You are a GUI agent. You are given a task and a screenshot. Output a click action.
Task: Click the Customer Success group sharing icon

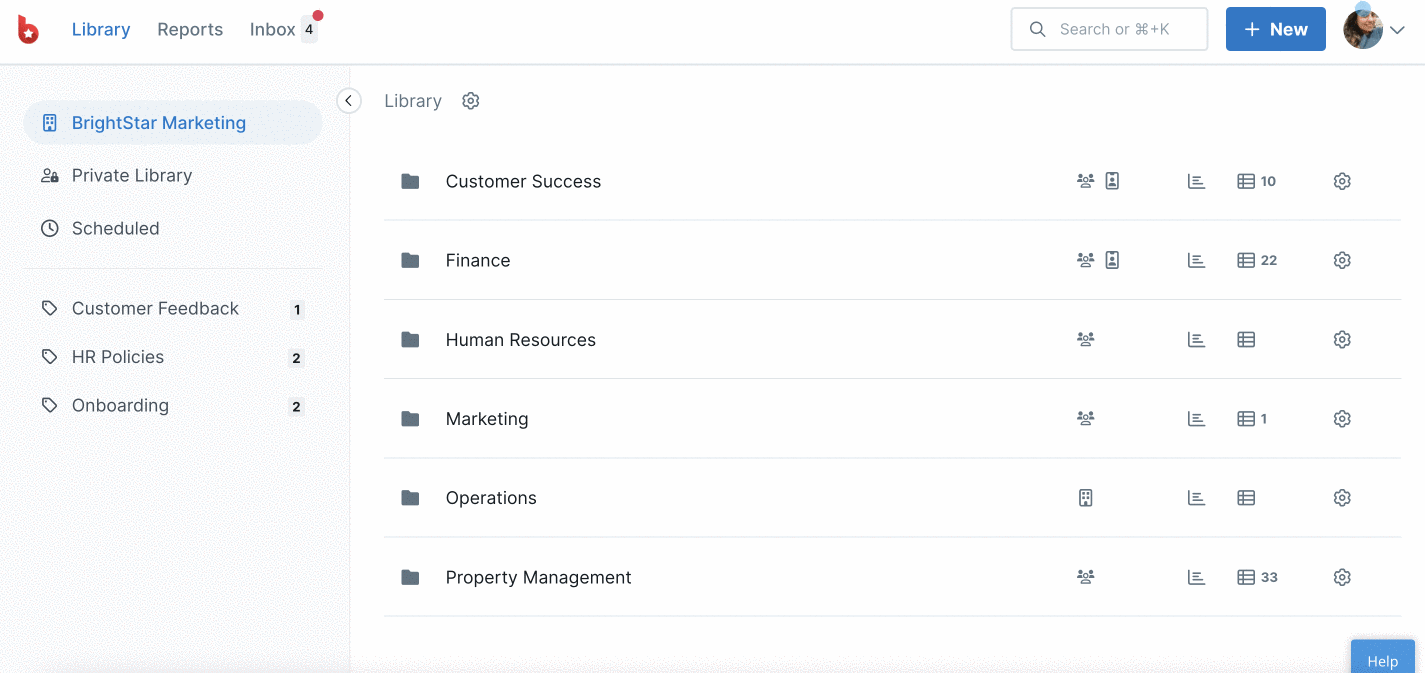click(x=1085, y=181)
